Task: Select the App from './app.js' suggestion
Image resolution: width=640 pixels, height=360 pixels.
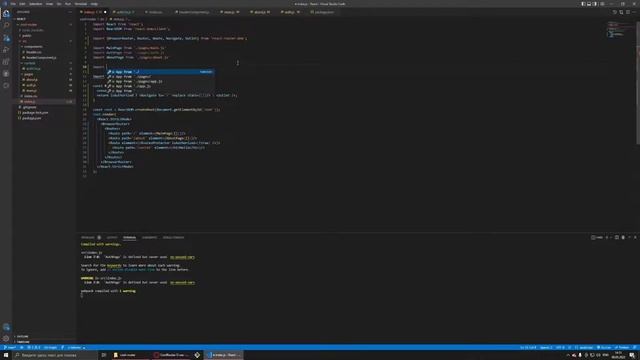Action: [x=160, y=86]
